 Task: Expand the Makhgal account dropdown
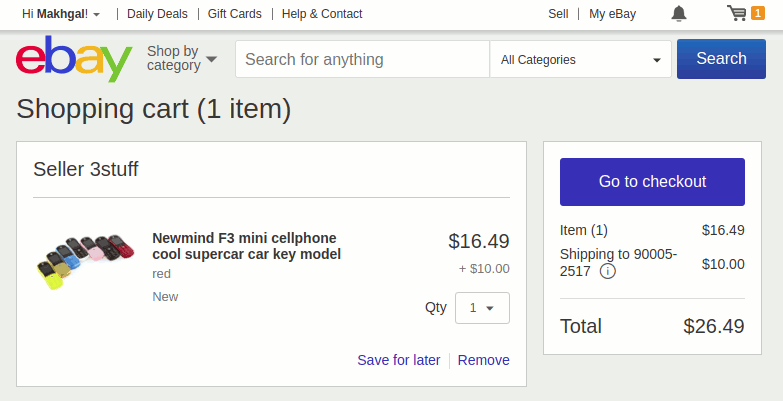coord(61,14)
